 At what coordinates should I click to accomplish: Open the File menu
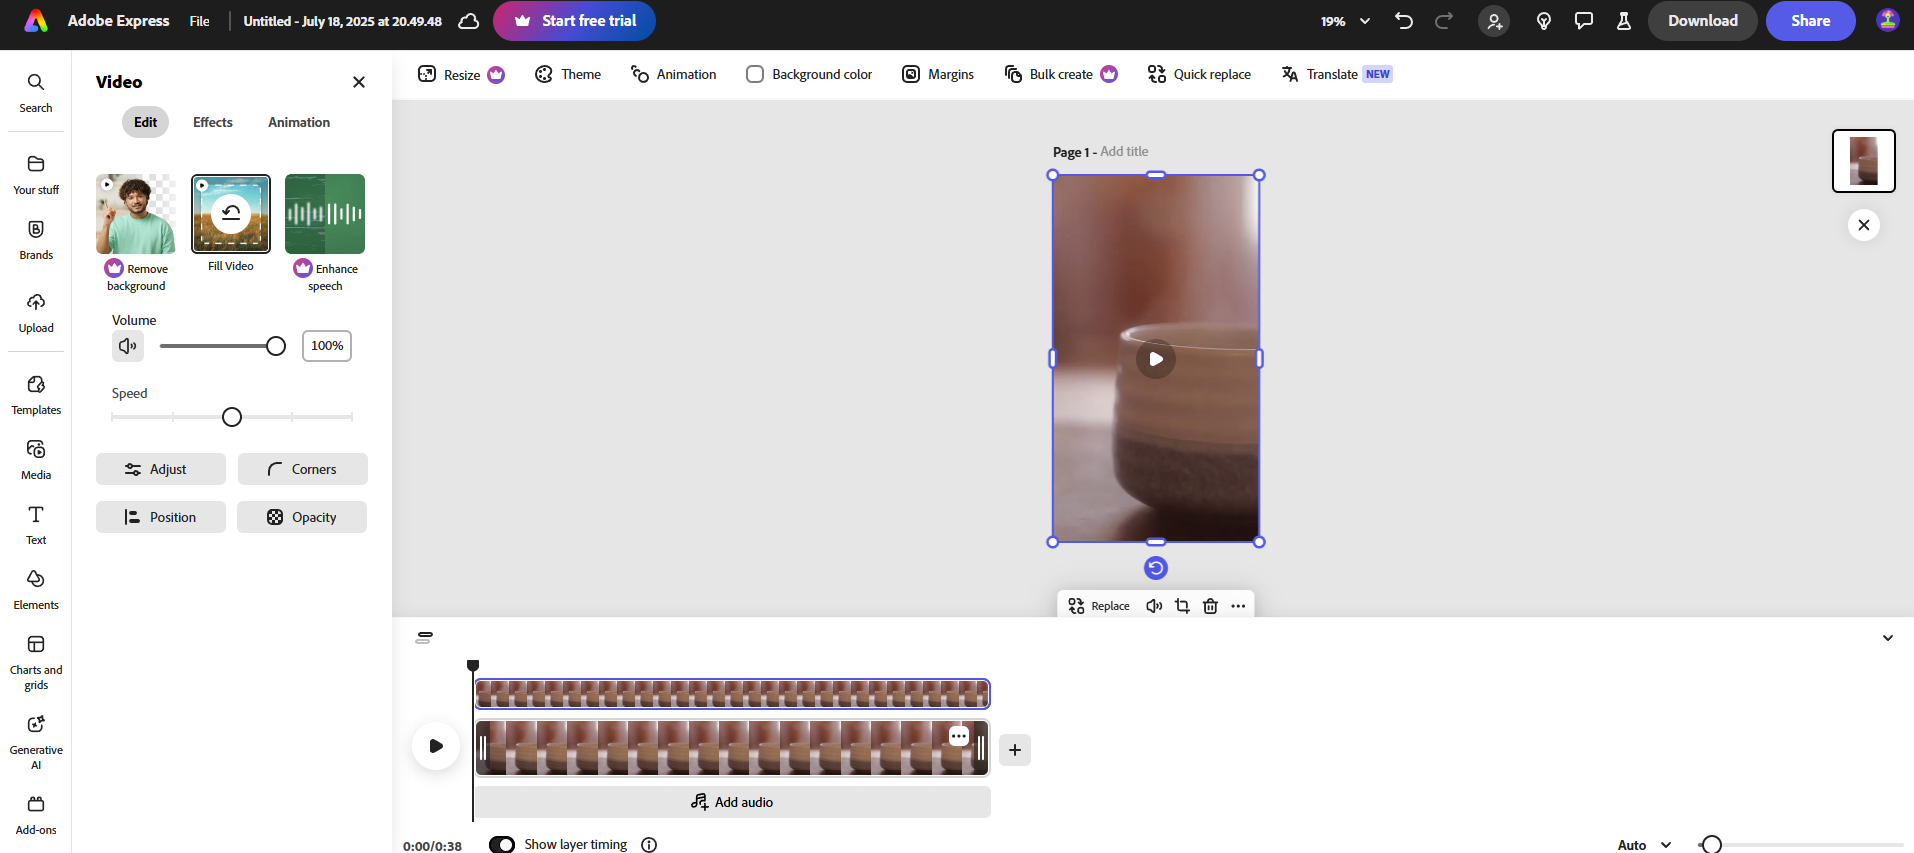200,21
